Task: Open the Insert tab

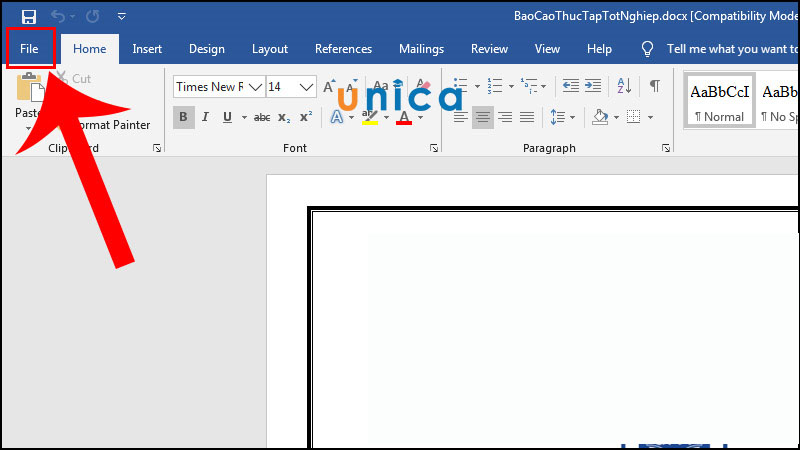Action: click(x=147, y=49)
